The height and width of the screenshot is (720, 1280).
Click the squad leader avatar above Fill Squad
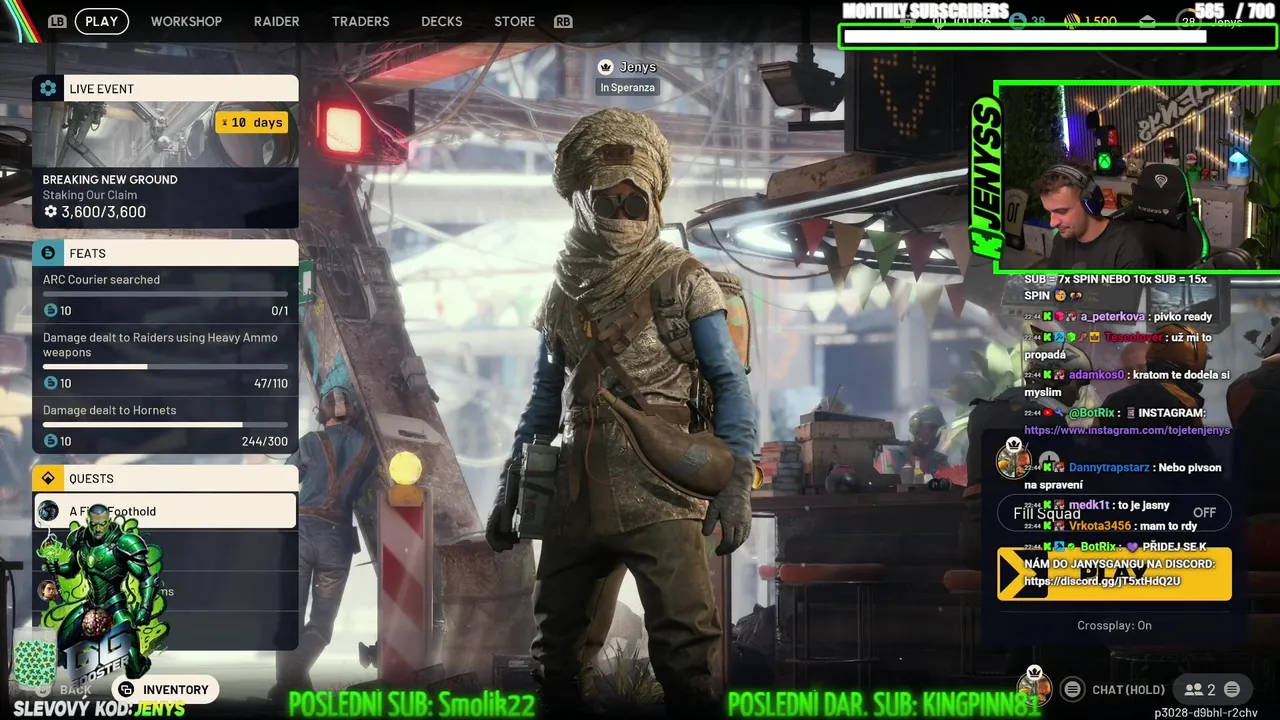[x=1013, y=459]
